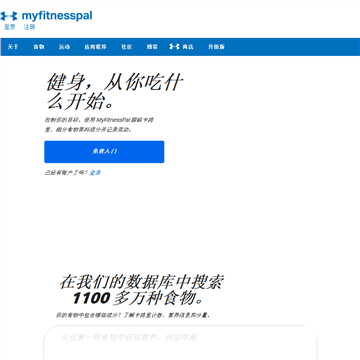Open the 博客 navigation item
360x360 pixels.
point(152,47)
